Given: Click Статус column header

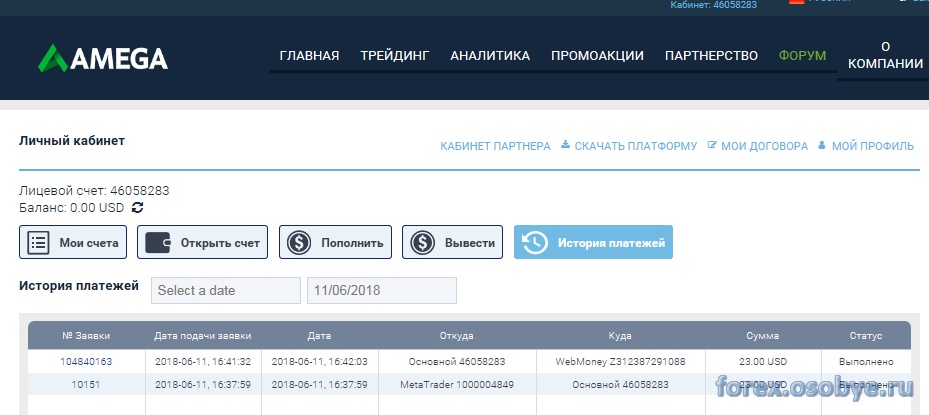Looking at the screenshot, I should 866,336.
